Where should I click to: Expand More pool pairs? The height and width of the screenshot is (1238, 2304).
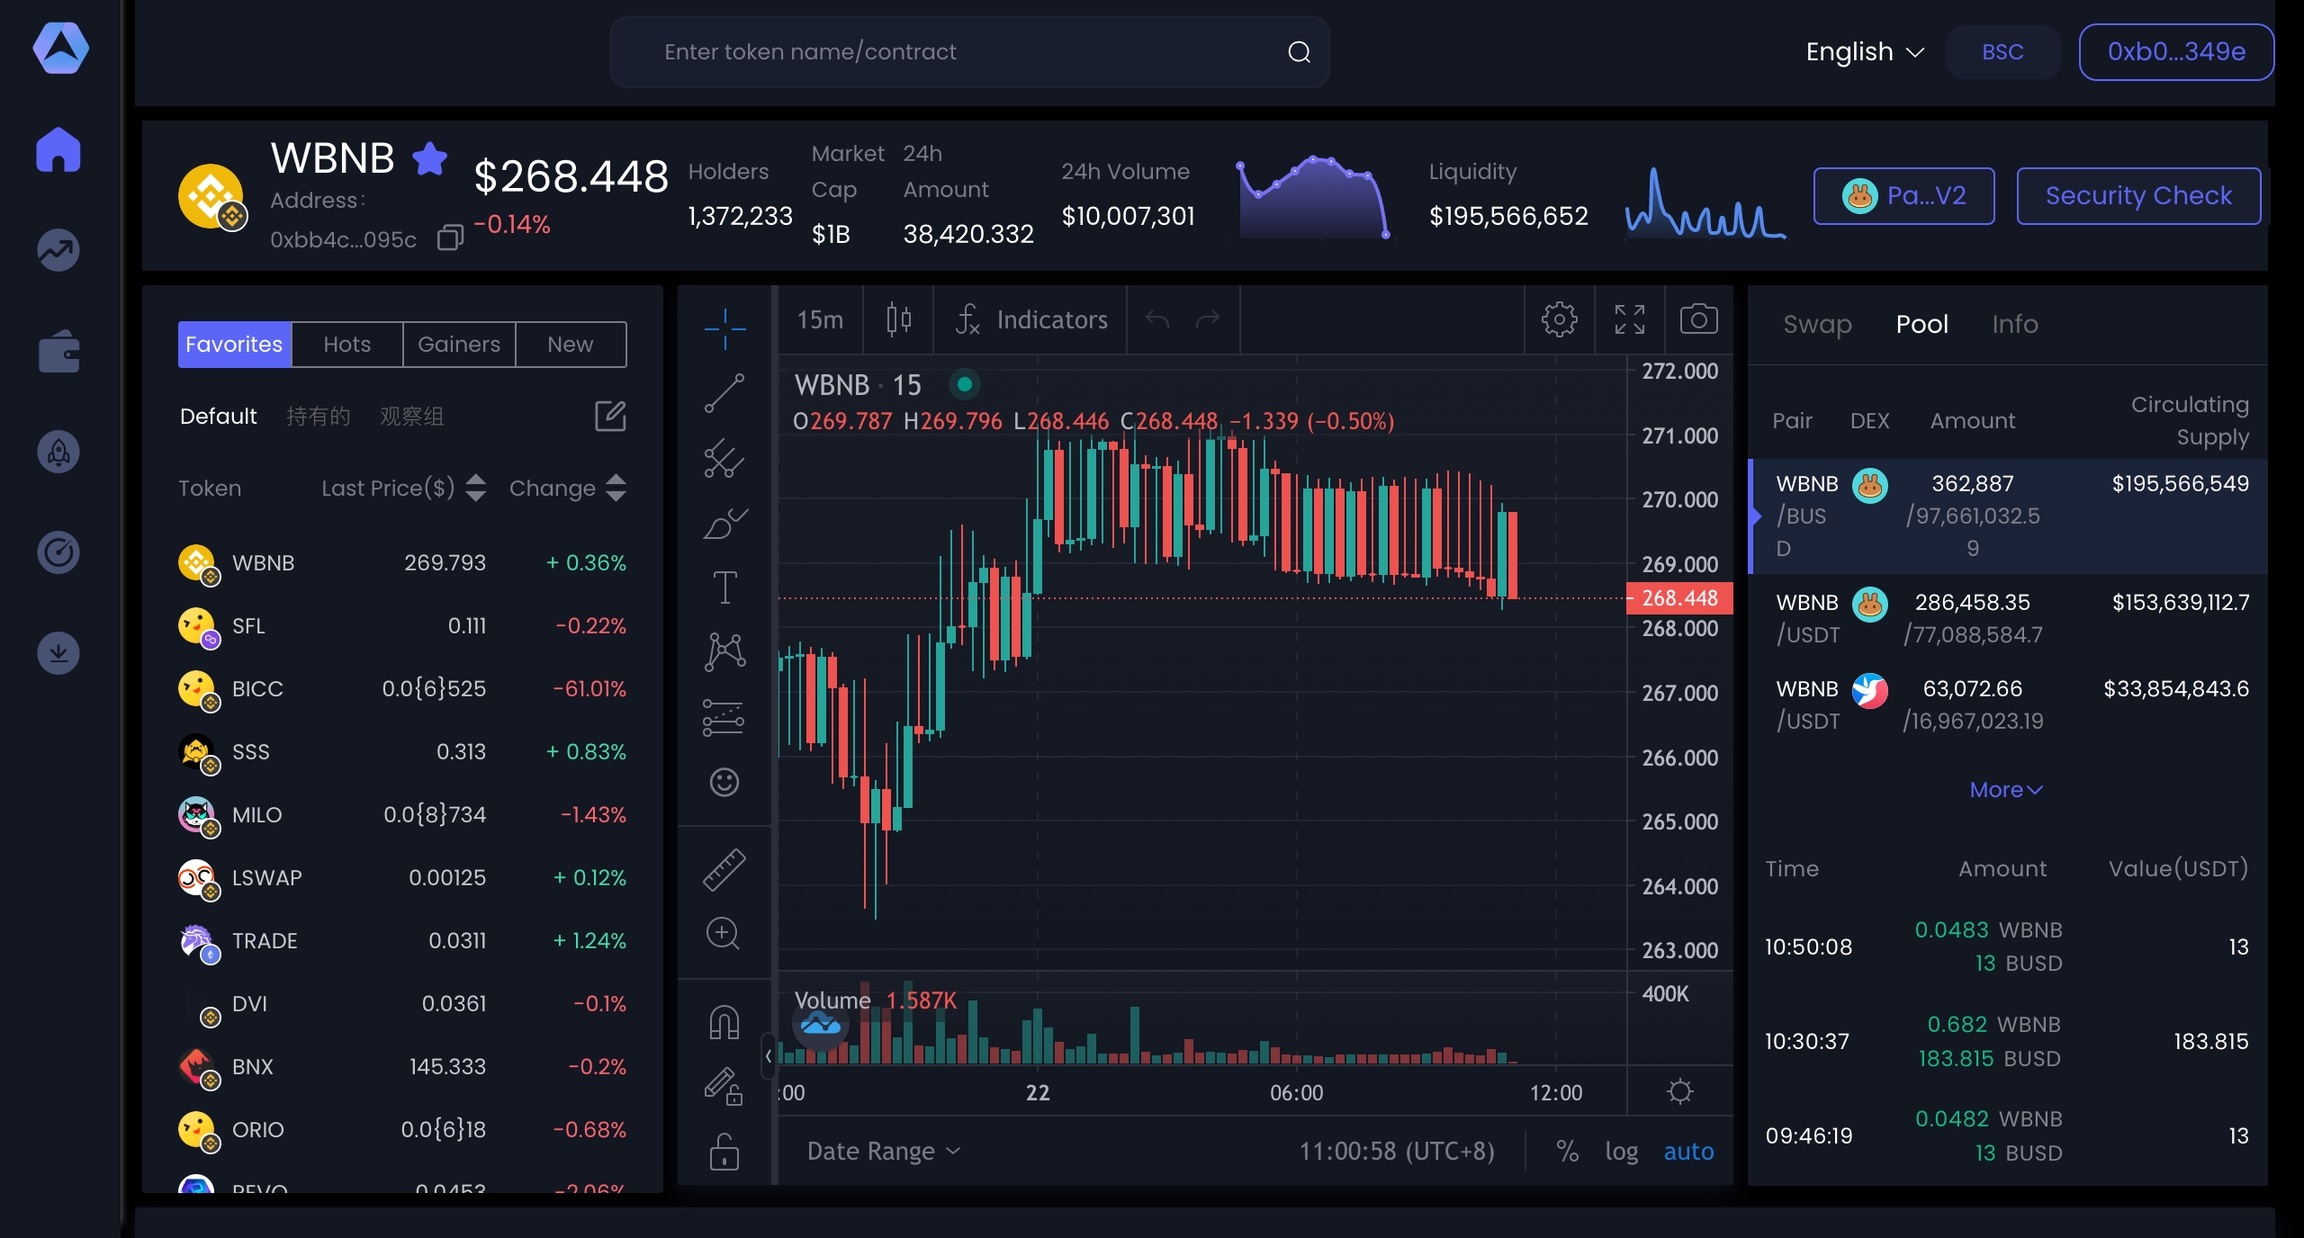[x=2005, y=789]
